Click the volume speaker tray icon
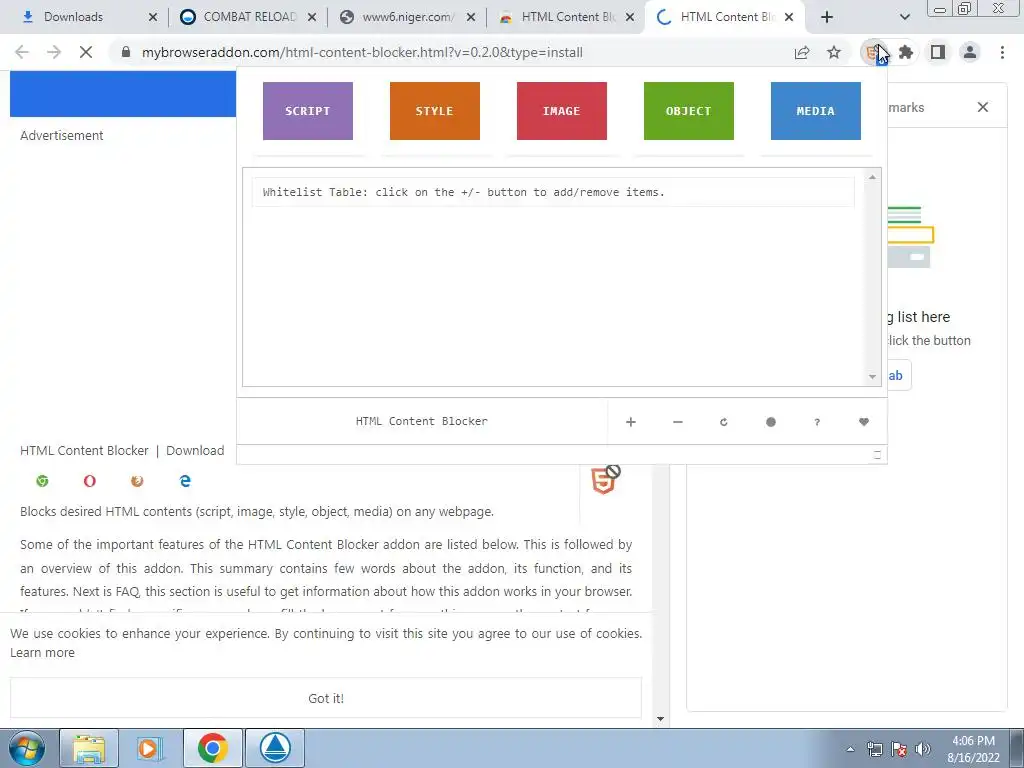This screenshot has height=768, width=1024. 923,749
